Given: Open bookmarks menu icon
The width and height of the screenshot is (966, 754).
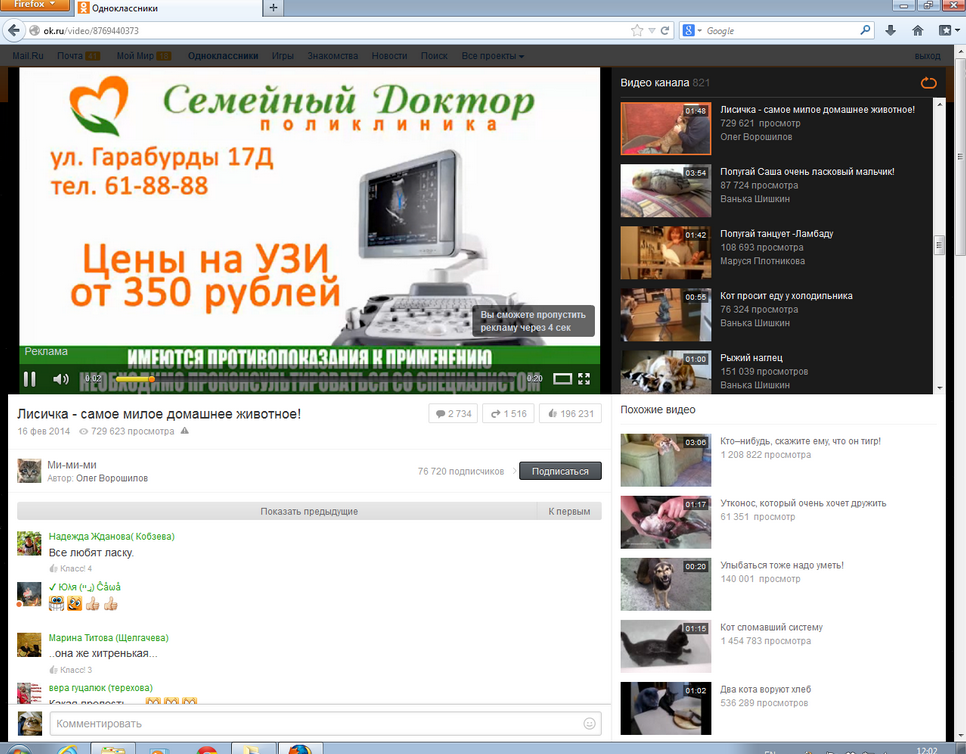Looking at the screenshot, I should pos(948,30).
